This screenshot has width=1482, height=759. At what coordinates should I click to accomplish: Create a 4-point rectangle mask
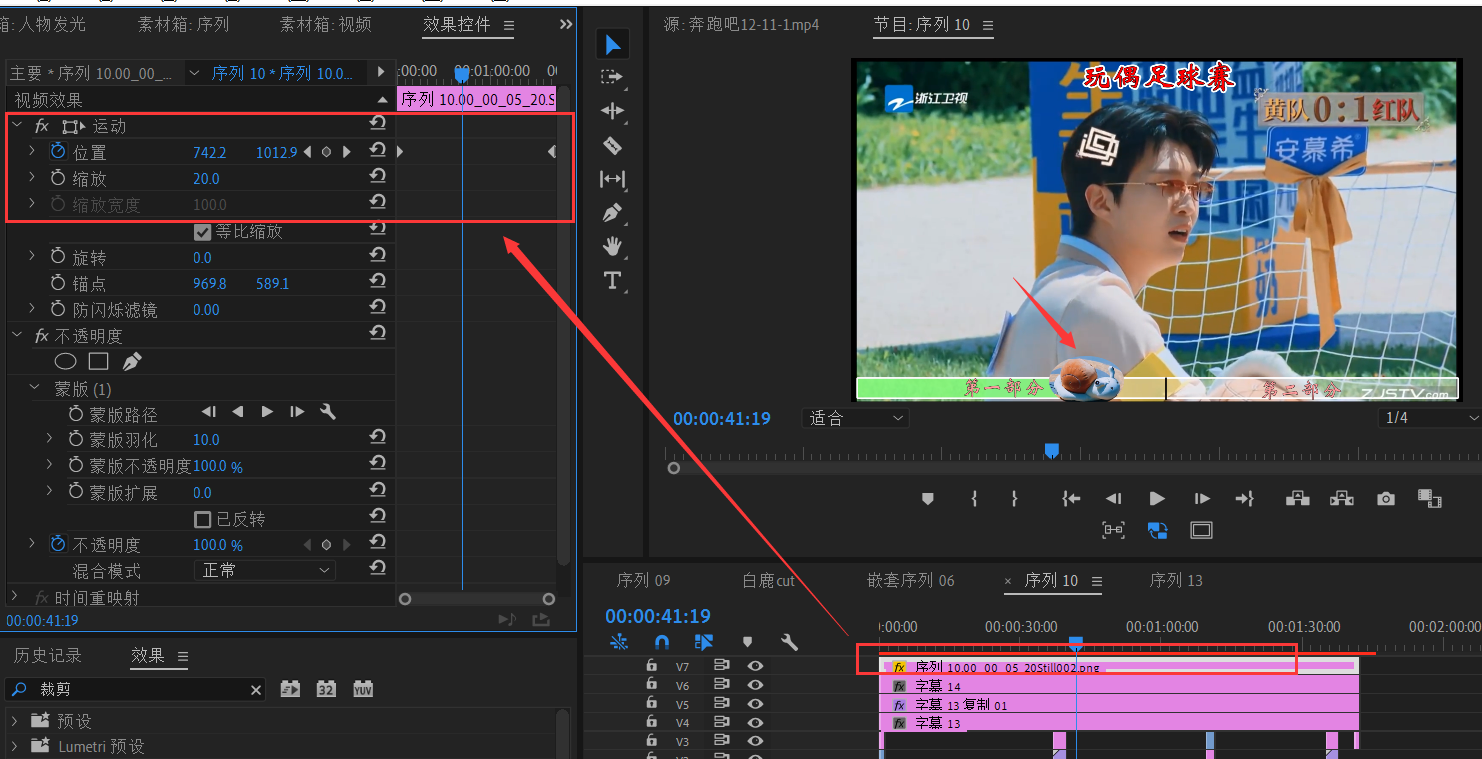click(98, 362)
